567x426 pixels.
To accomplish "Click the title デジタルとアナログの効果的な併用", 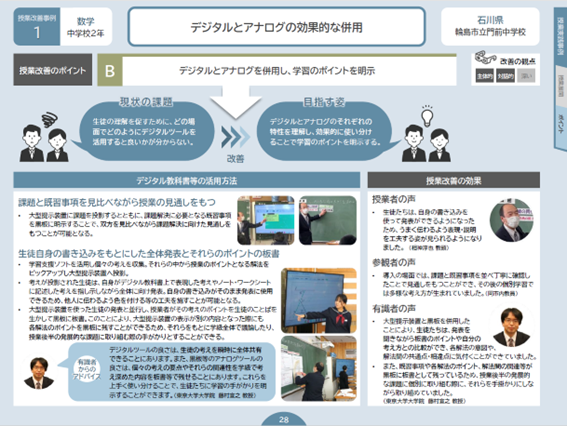I will [x=276, y=27].
